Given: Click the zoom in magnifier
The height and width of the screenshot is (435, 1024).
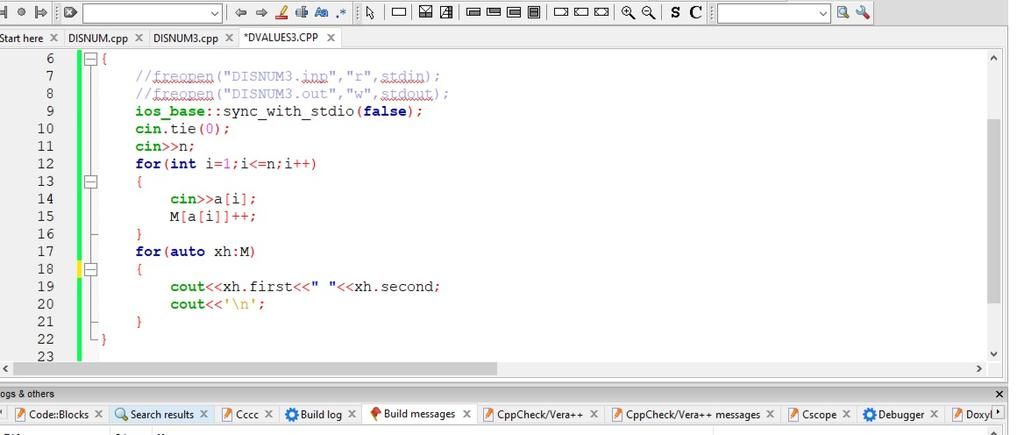Looking at the screenshot, I should pos(628,12).
